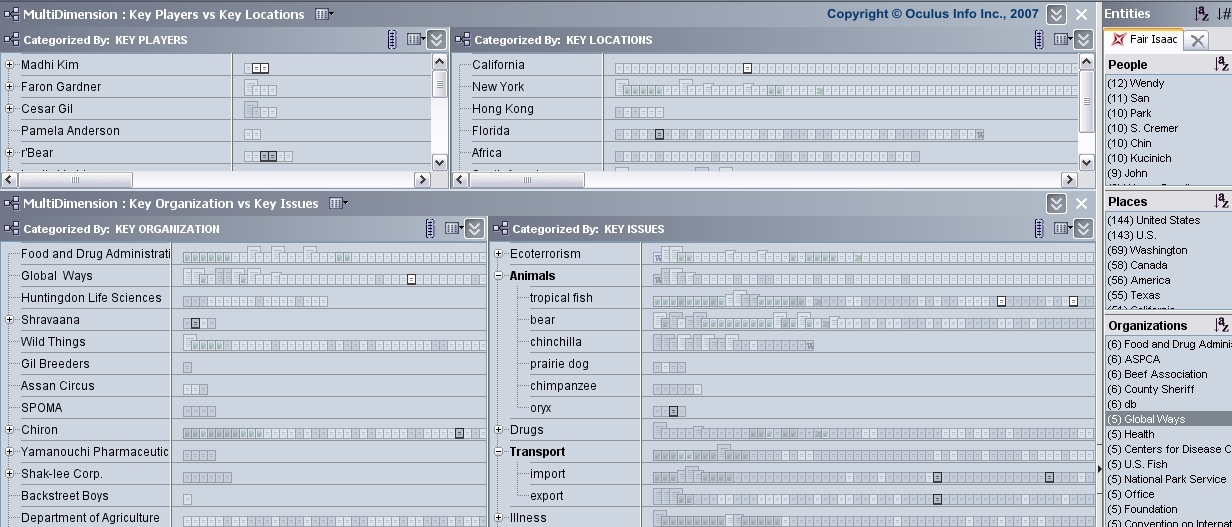Collapse the KEY PLAYERS panel with double chevron
This screenshot has width=1232, height=527.
pyautogui.click(x=436, y=40)
